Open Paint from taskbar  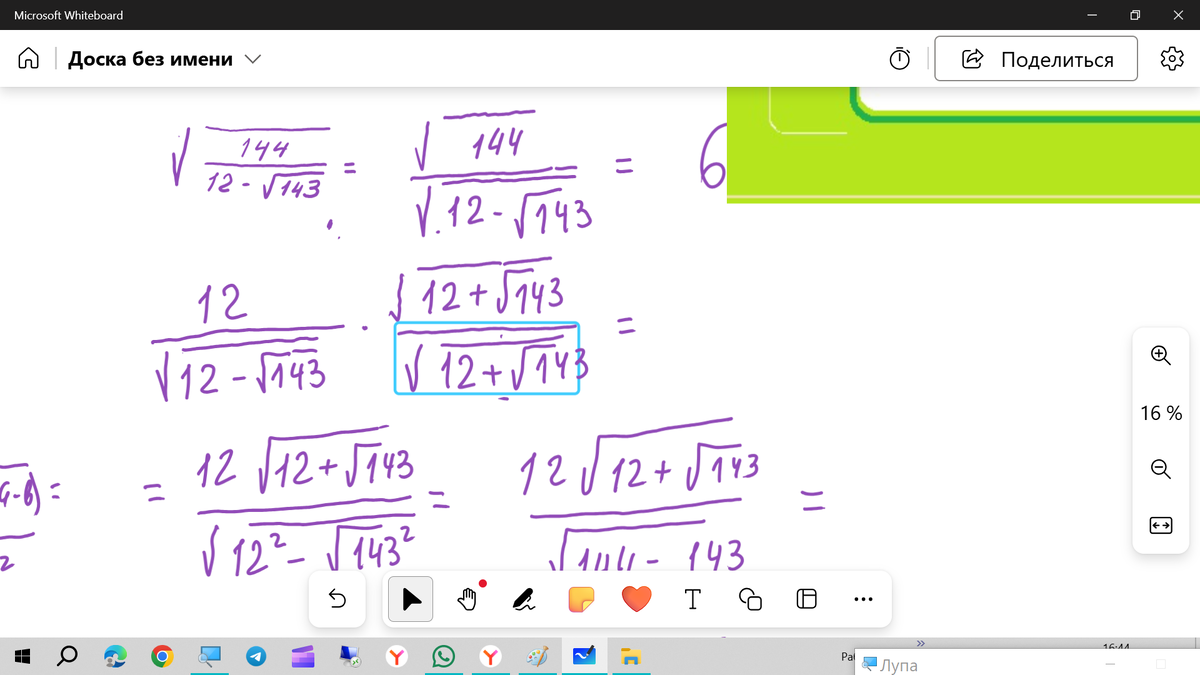click(x=538, y=657)
